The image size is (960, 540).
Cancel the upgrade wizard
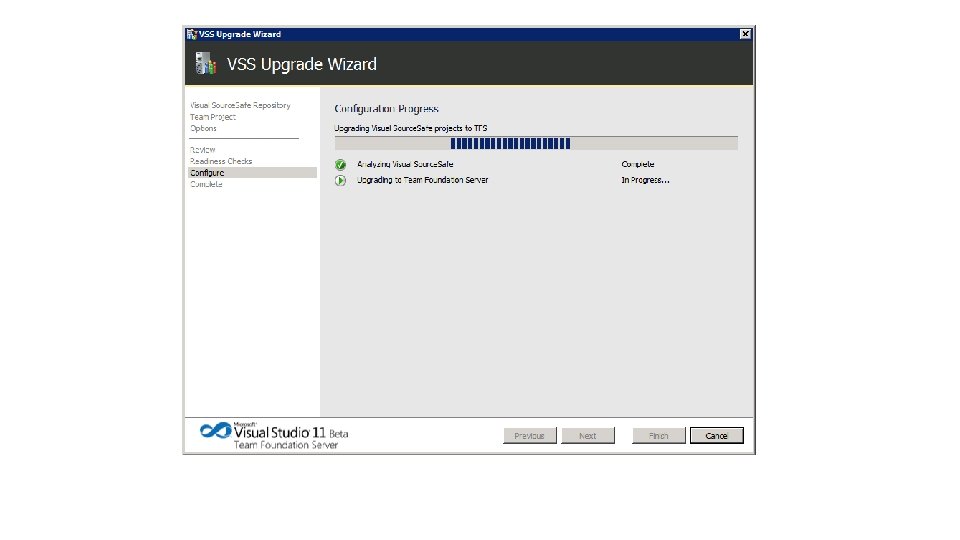716,436
